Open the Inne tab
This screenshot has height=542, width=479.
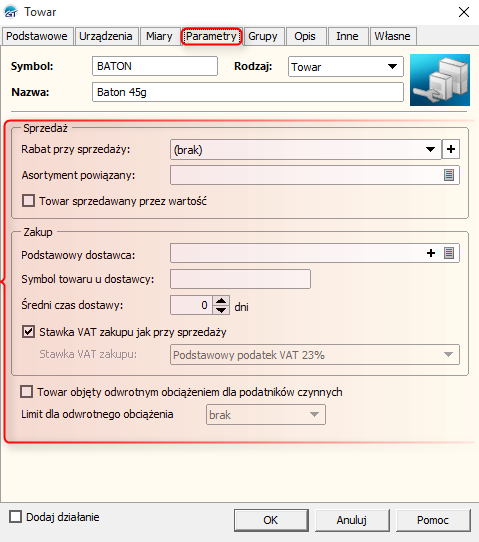347,36
